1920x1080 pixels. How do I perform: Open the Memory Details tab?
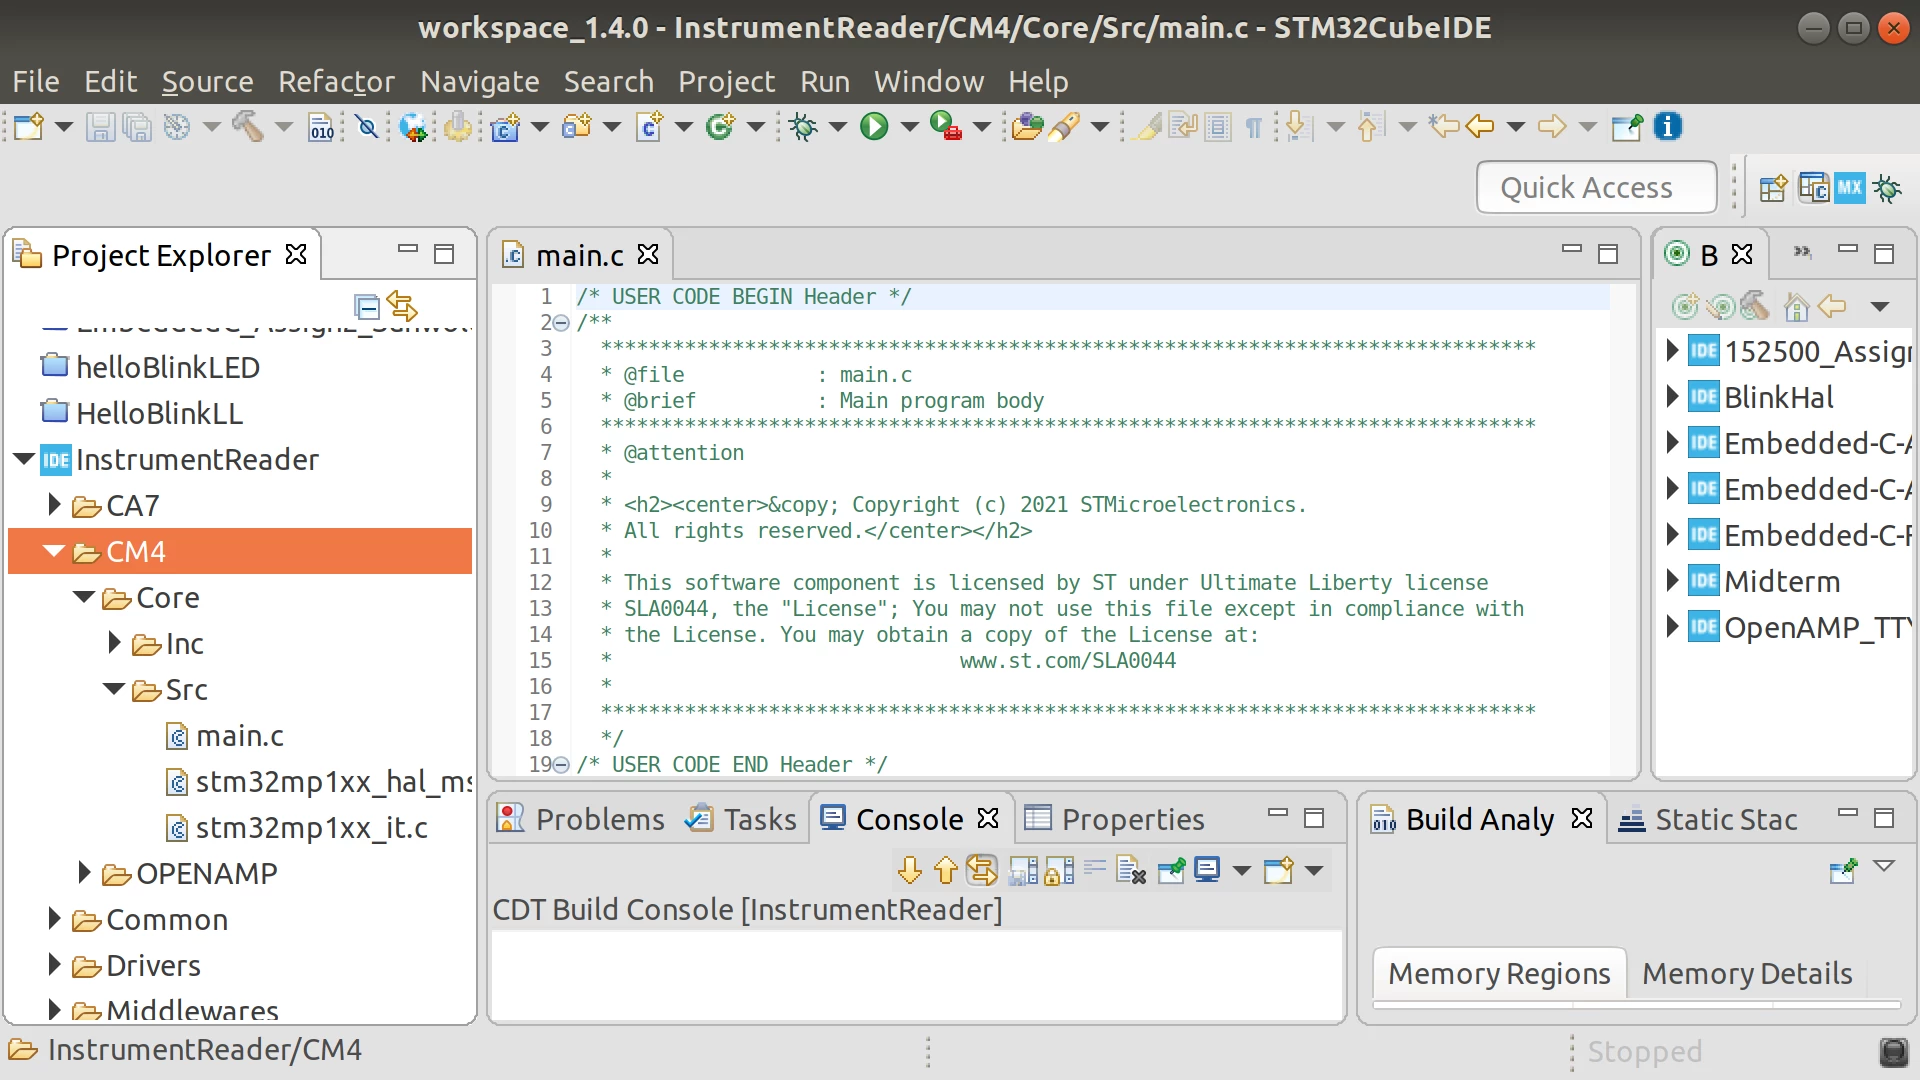[x=1747, y=973]
